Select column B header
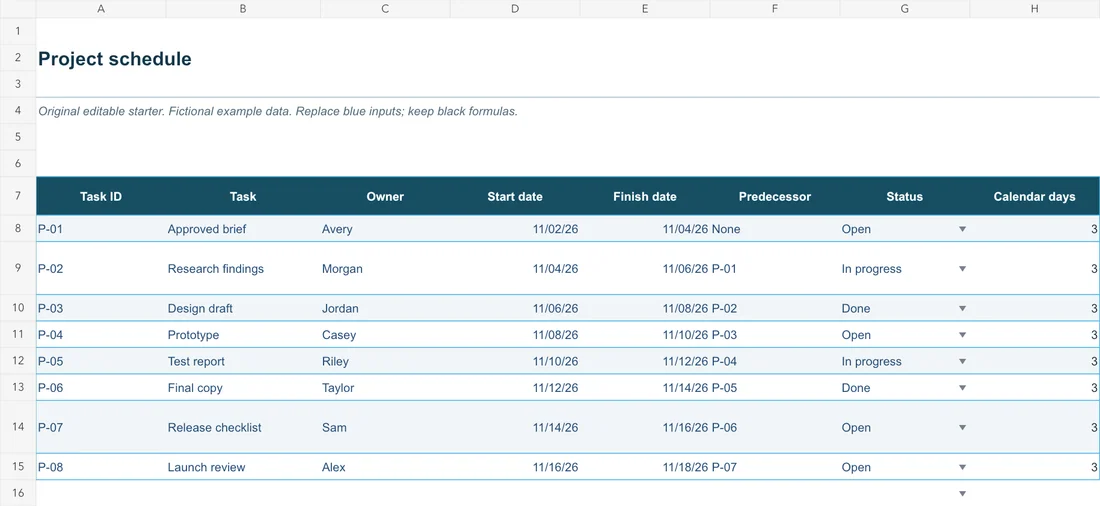 tap(243, 8)
